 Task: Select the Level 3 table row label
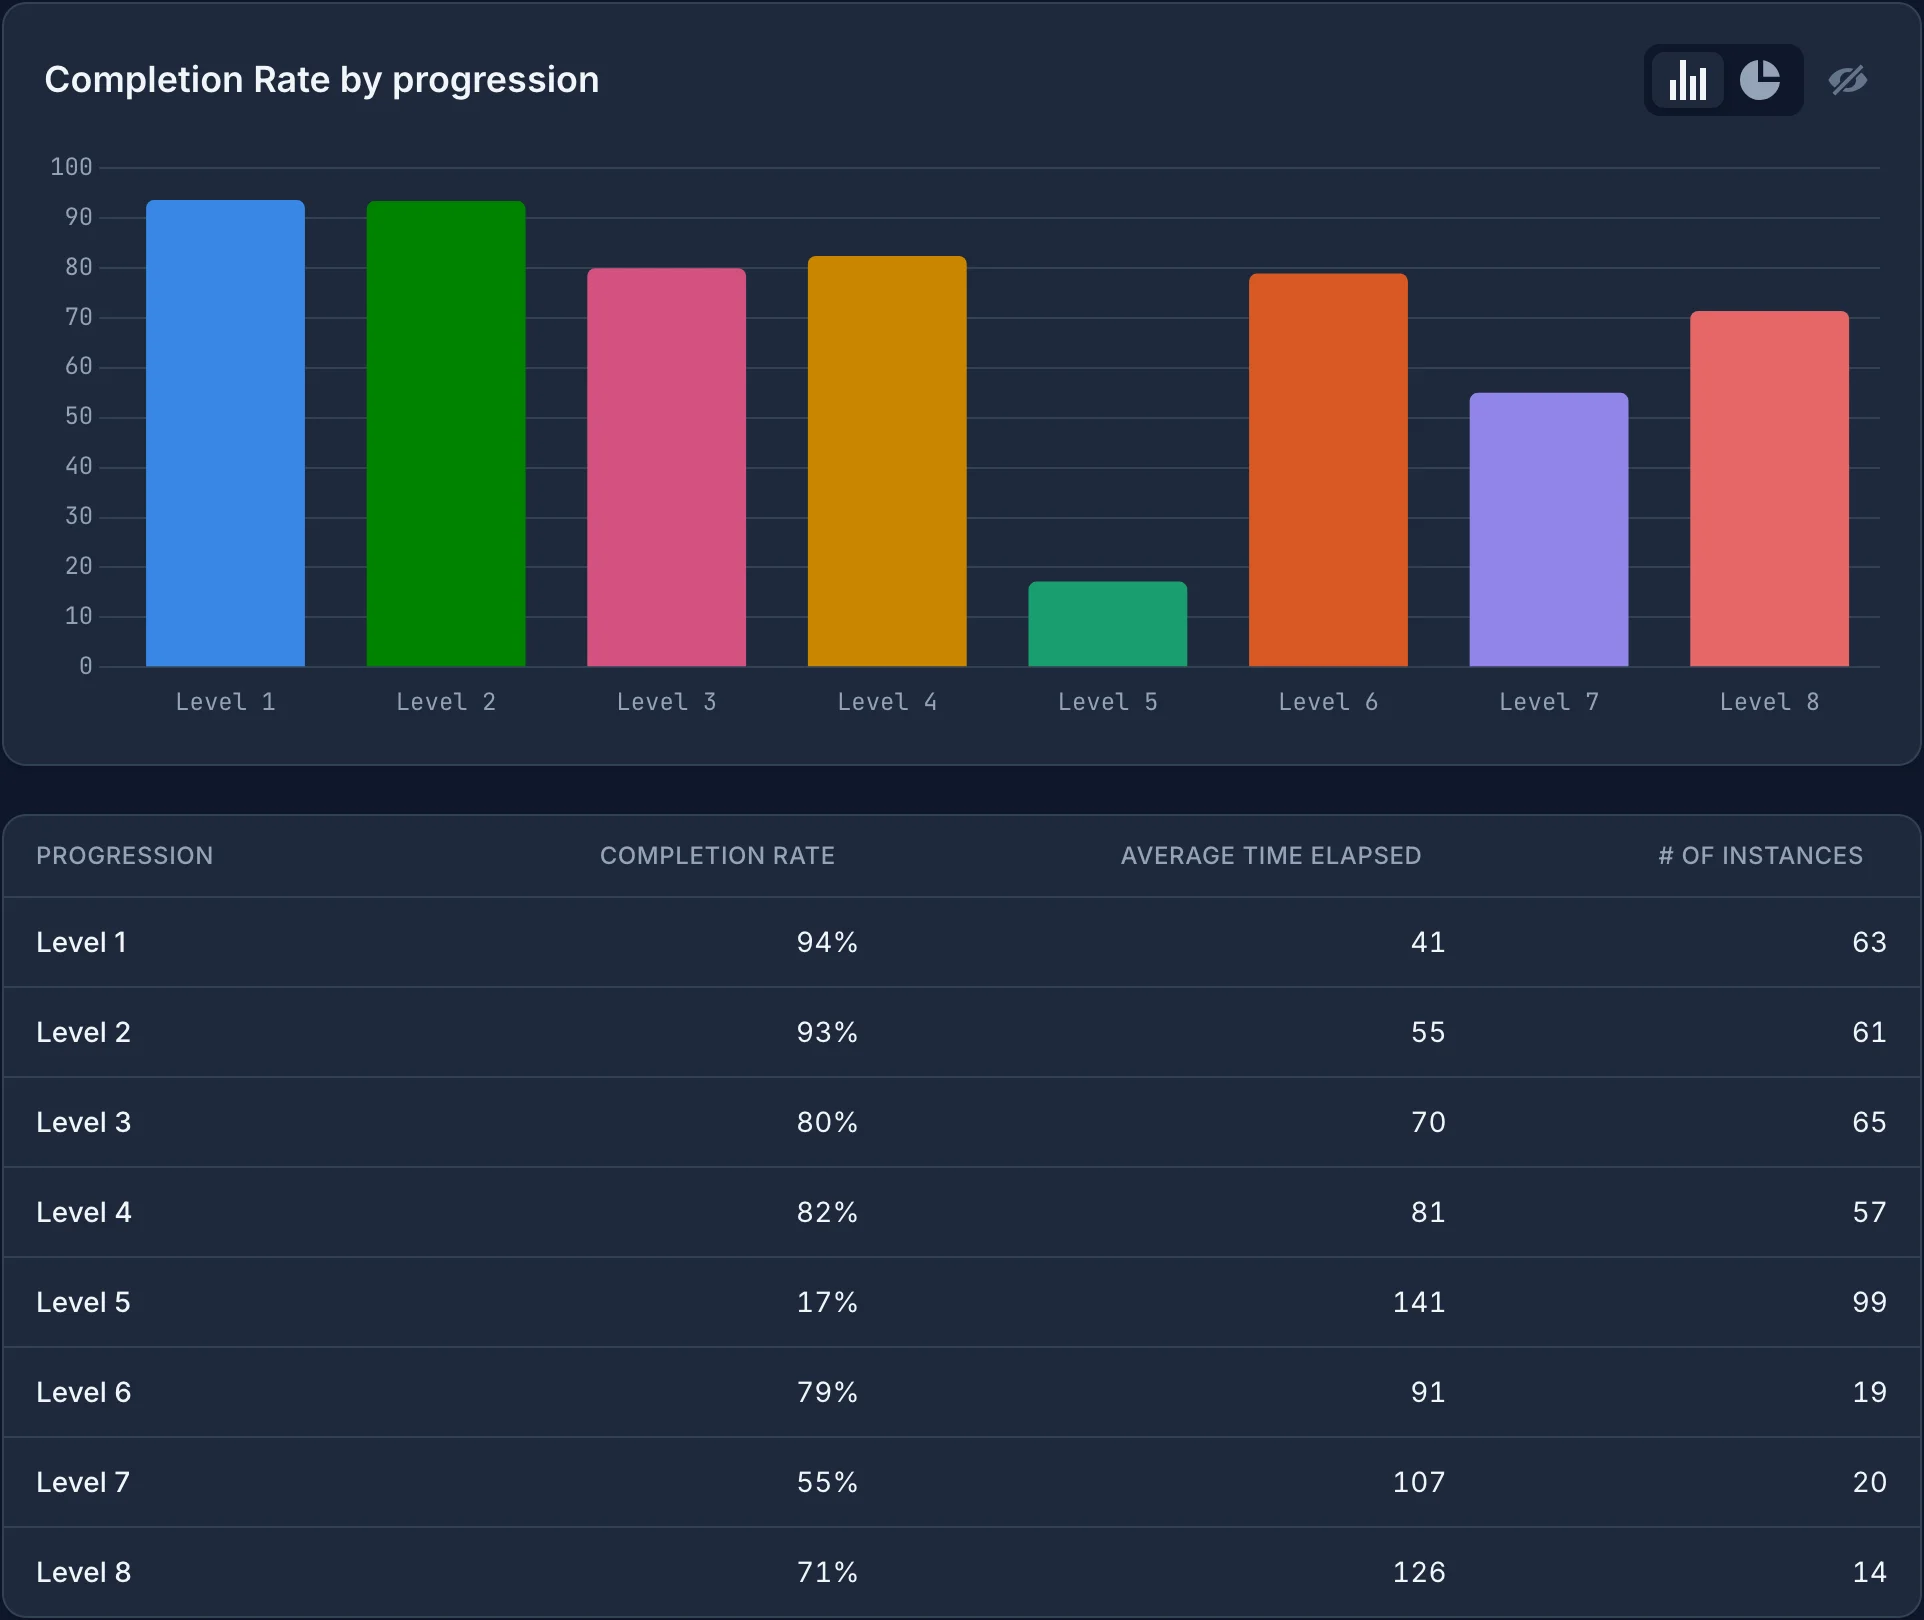click(84, 1122)
